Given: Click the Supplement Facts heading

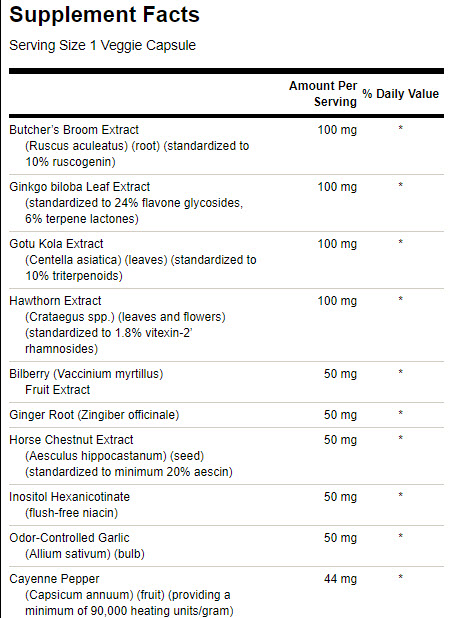Looking at the screenshot, I should tap(104, 15).
